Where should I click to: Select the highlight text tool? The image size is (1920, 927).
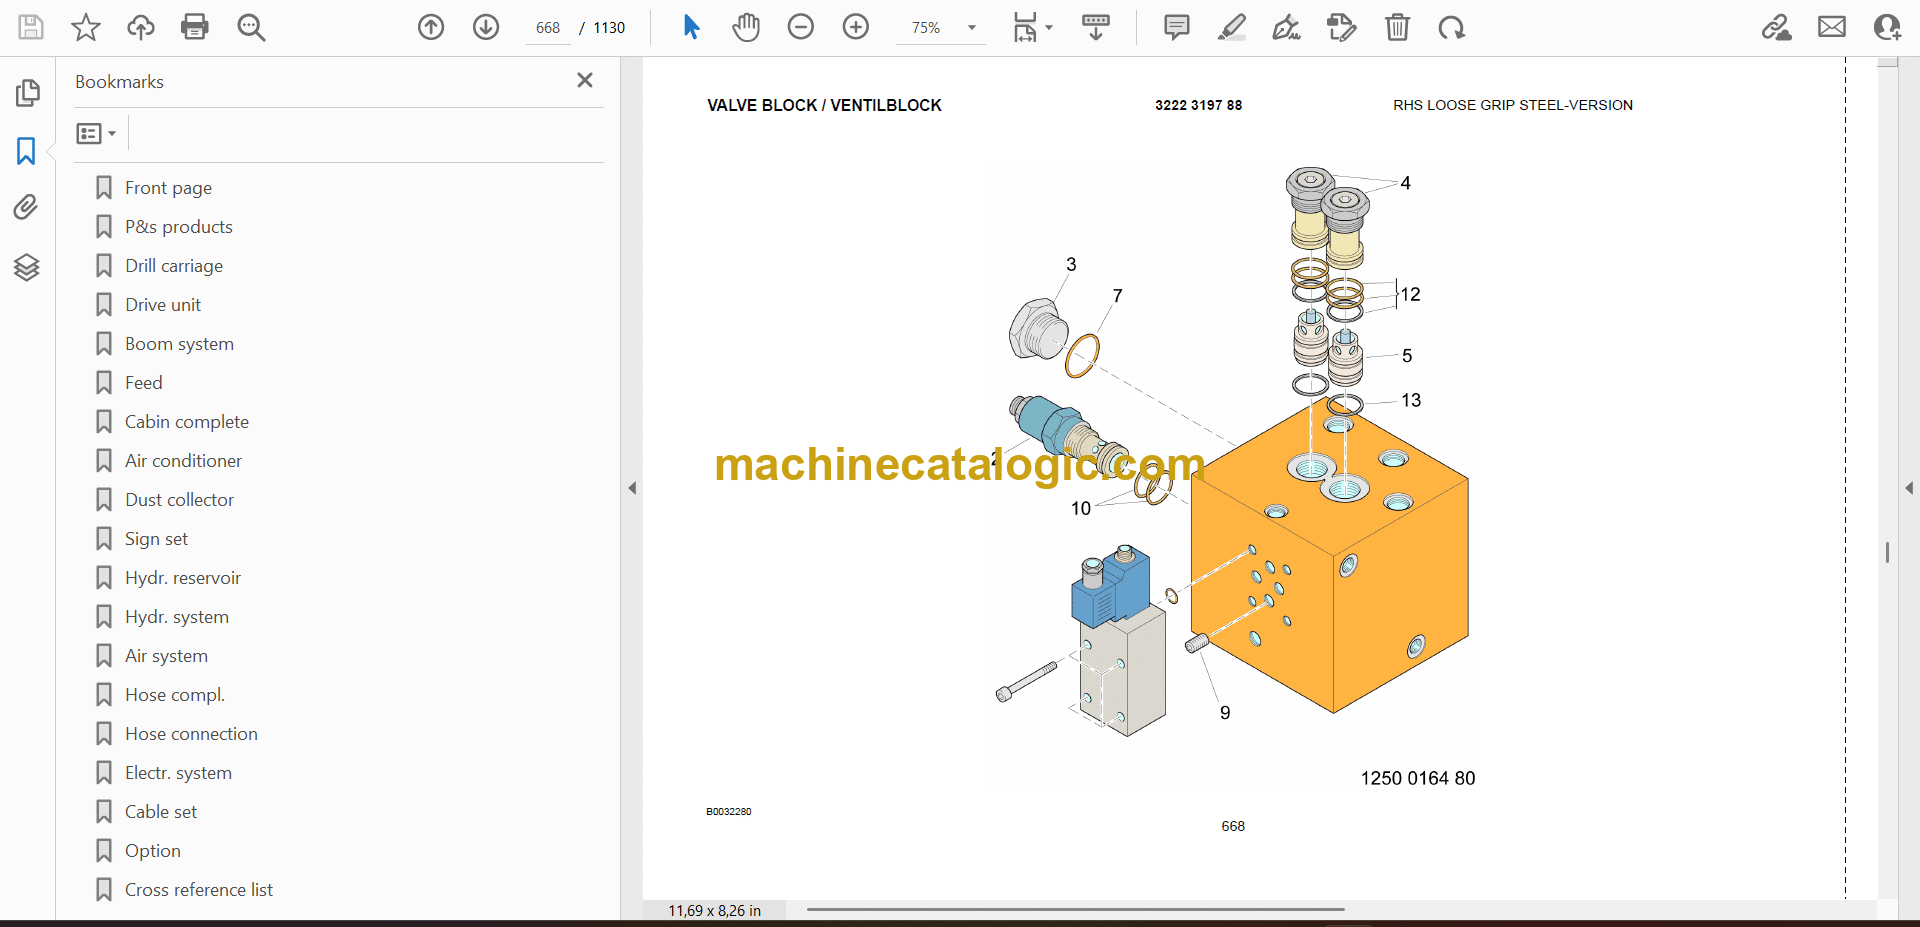pos(1232,27)
